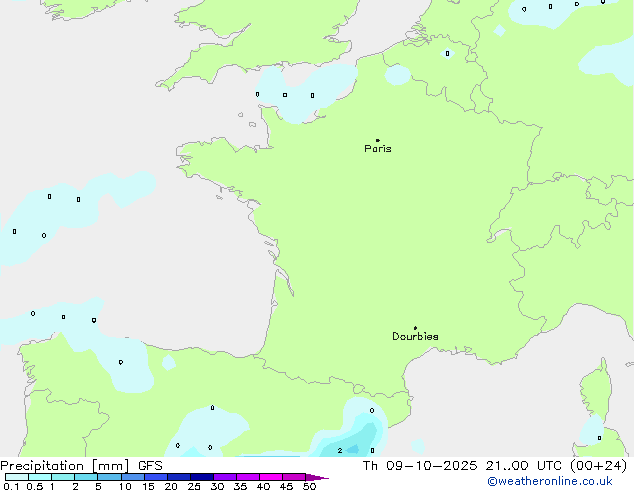This screenshot has height=490, width=634.
Task: Select the 45–50 mm legend color swatch
Action: click(x=294, y=477)
